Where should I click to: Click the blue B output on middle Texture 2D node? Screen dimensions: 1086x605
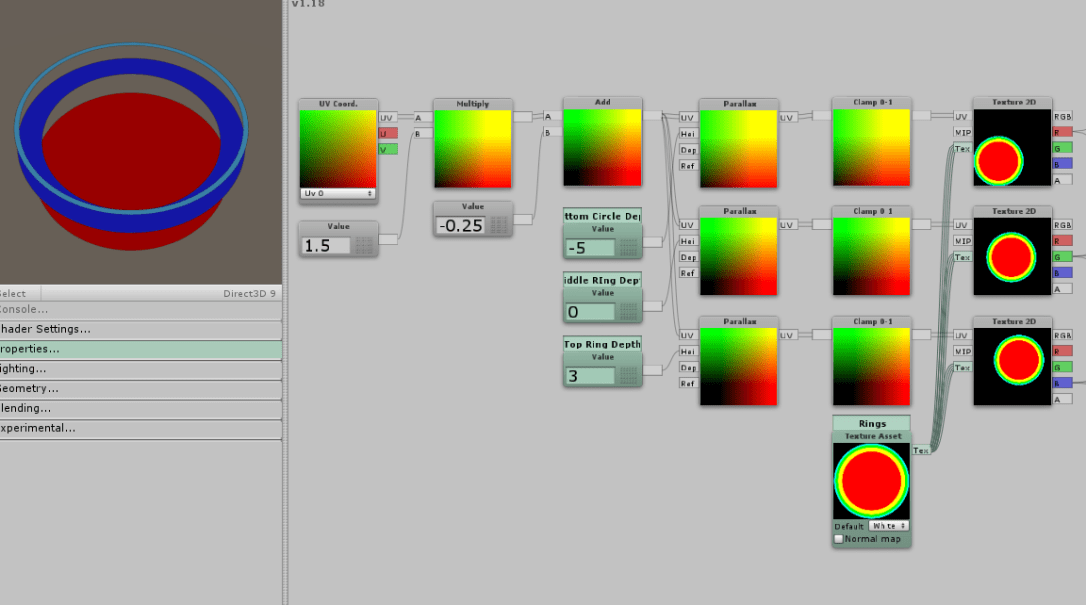1062,272
